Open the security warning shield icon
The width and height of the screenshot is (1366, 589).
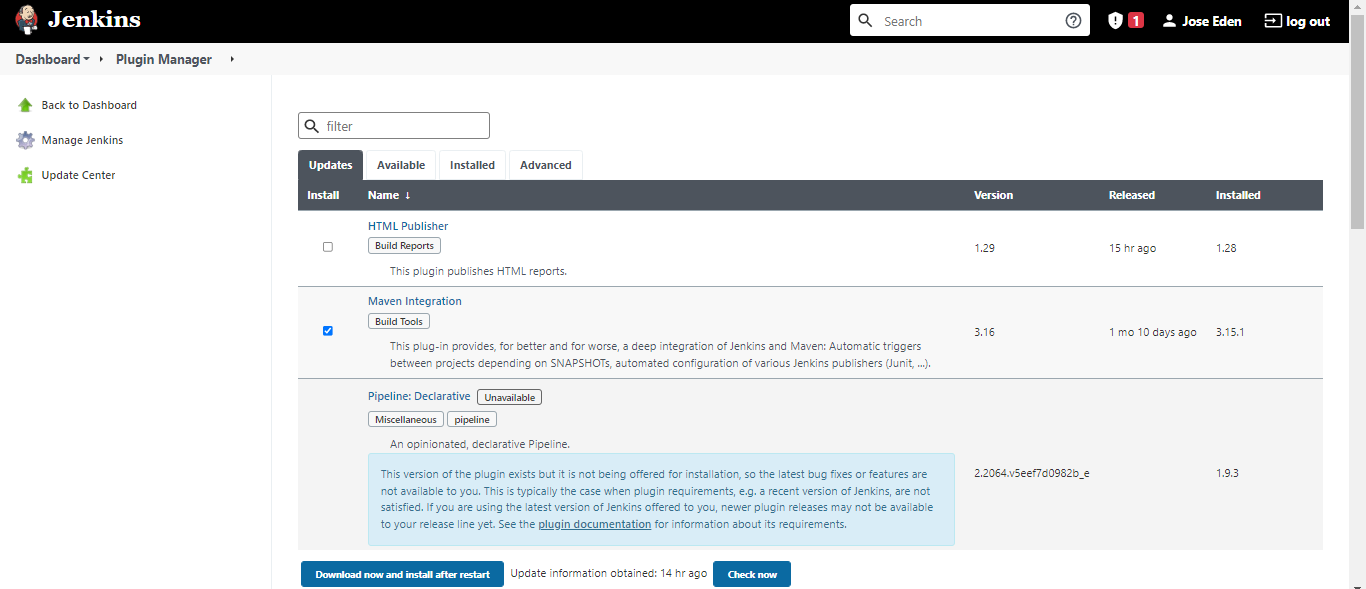click(x=1116, y=21)
